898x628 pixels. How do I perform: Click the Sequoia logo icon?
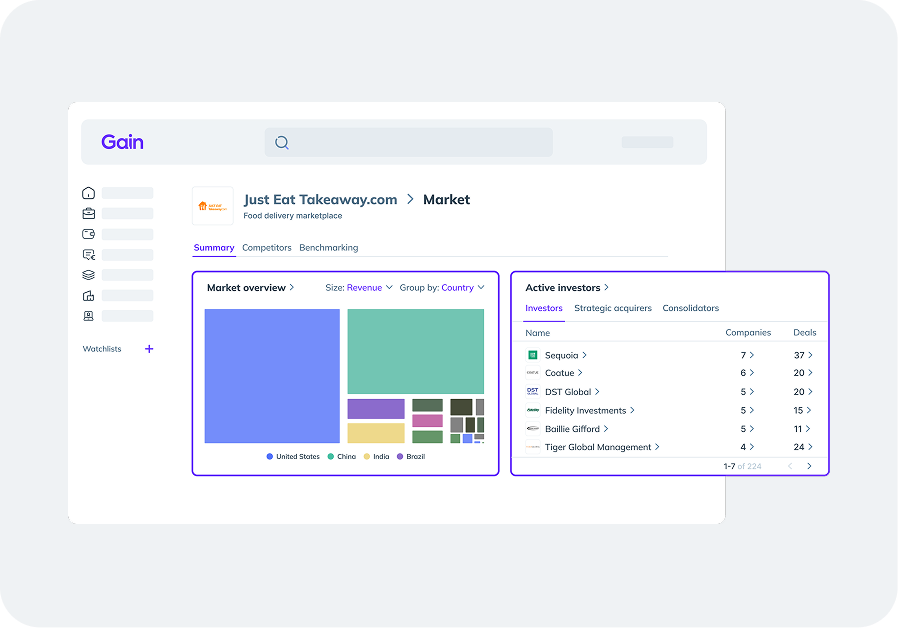pyautogui.click(x=533, y=355)
